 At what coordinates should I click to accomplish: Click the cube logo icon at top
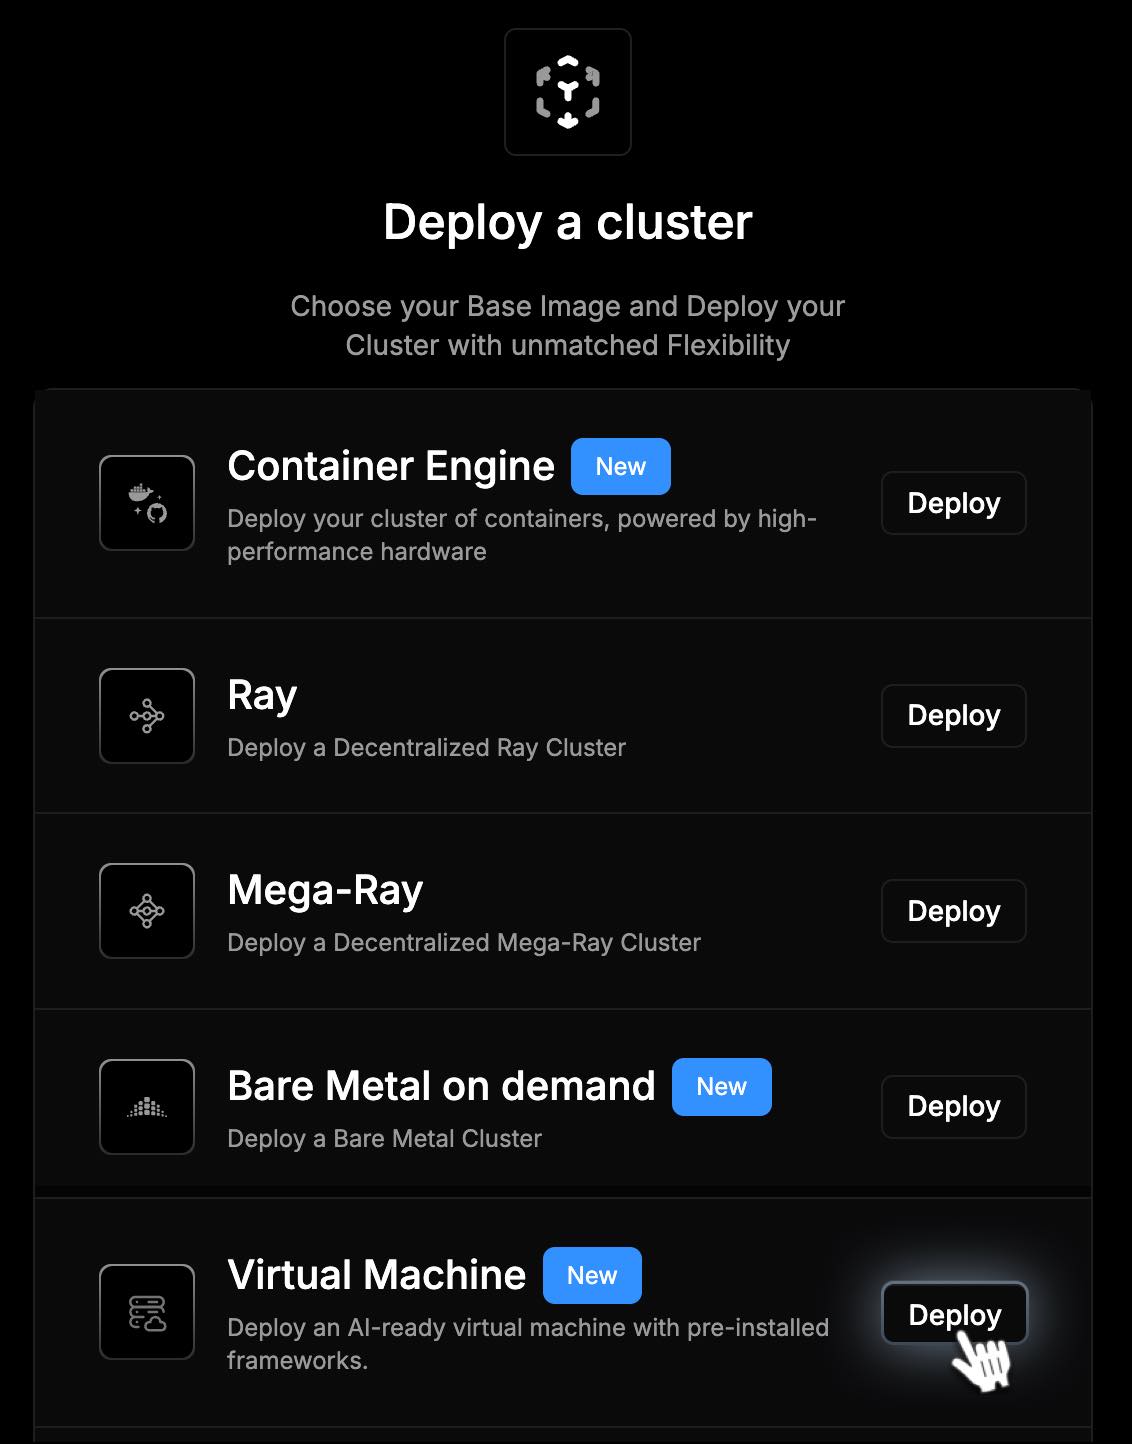click(568, 92)
